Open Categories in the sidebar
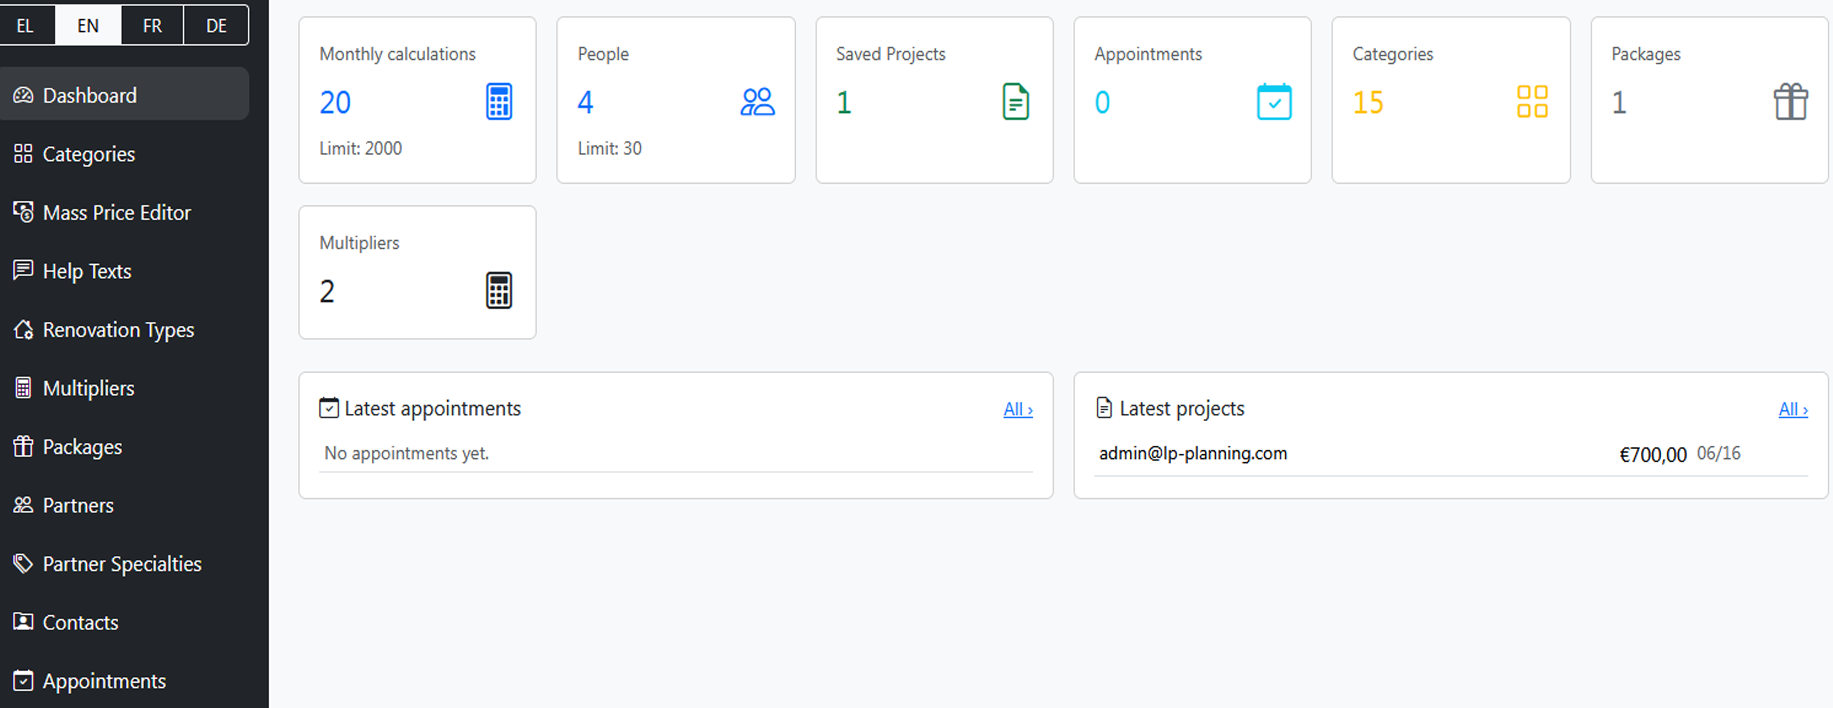The height and width of the screenshot is (708, 1833). point(124,154)
